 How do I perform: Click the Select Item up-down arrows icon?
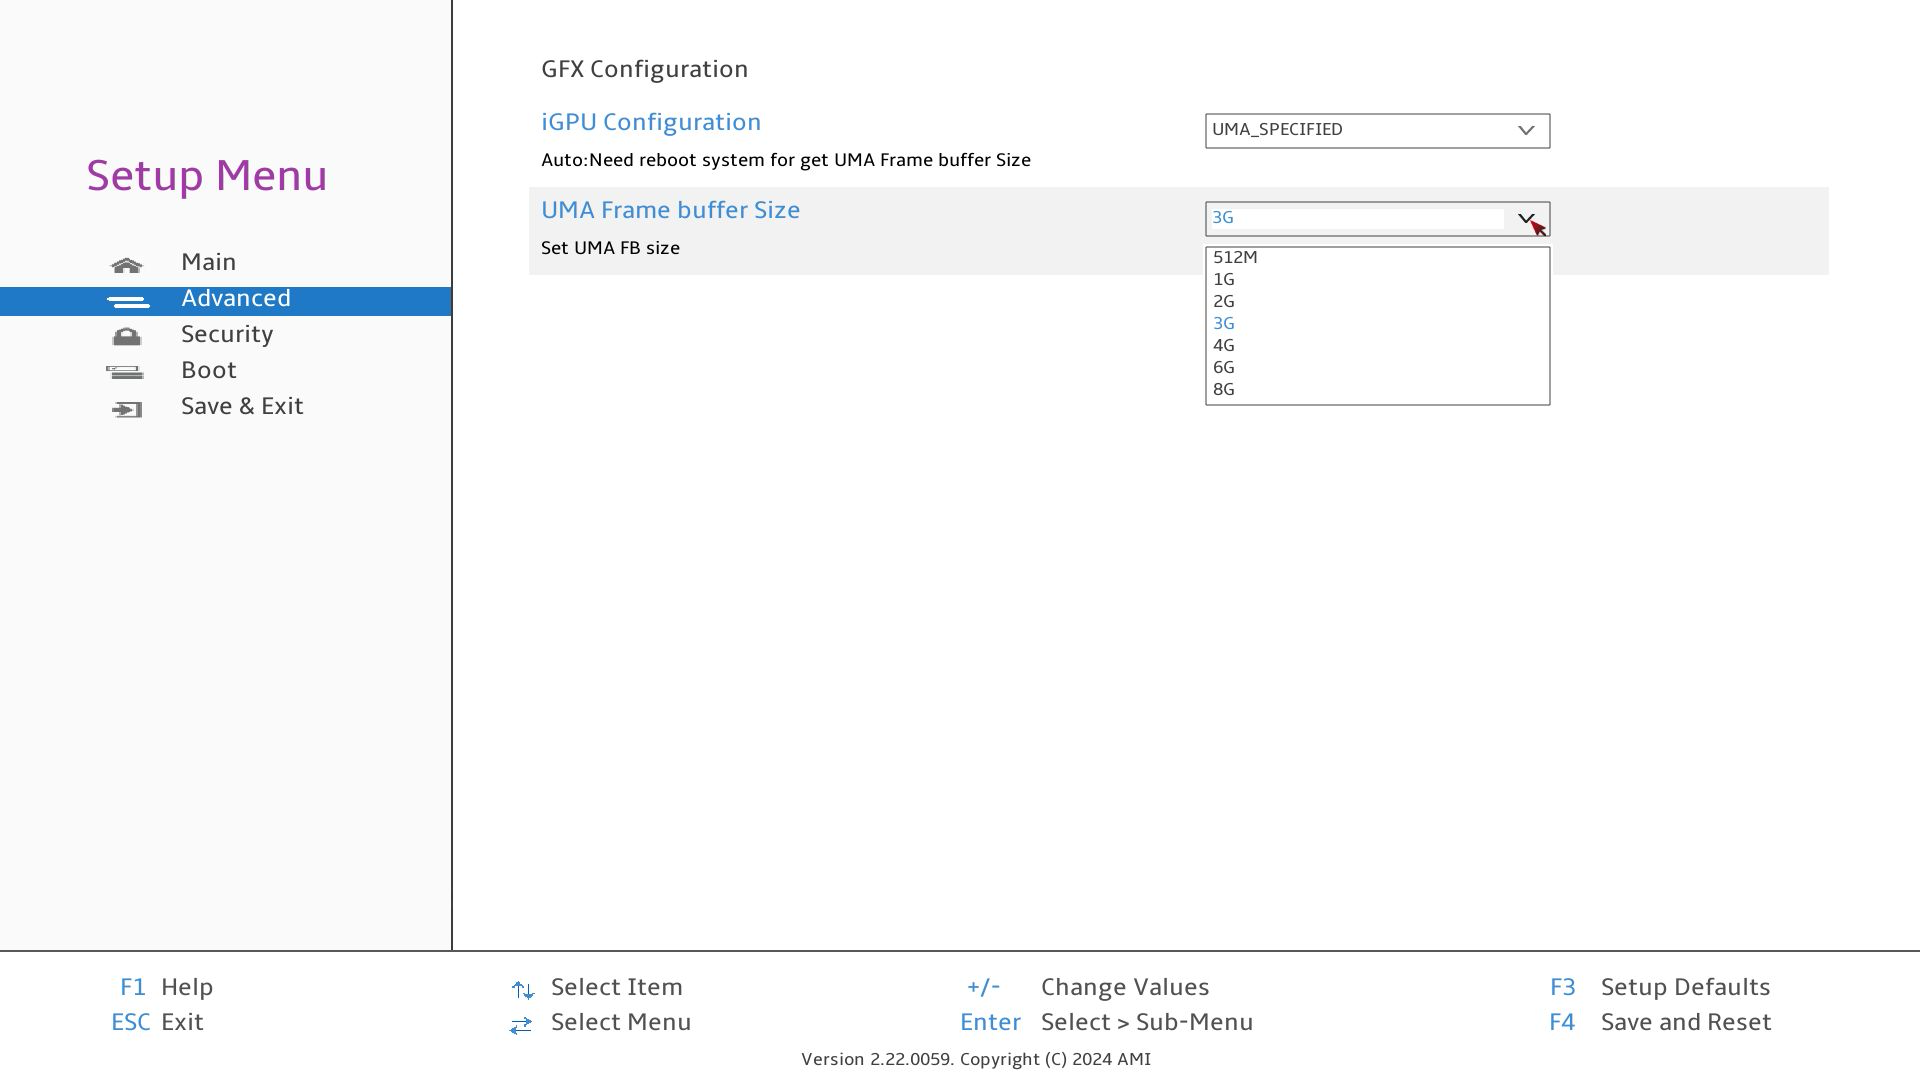(522, 990)
